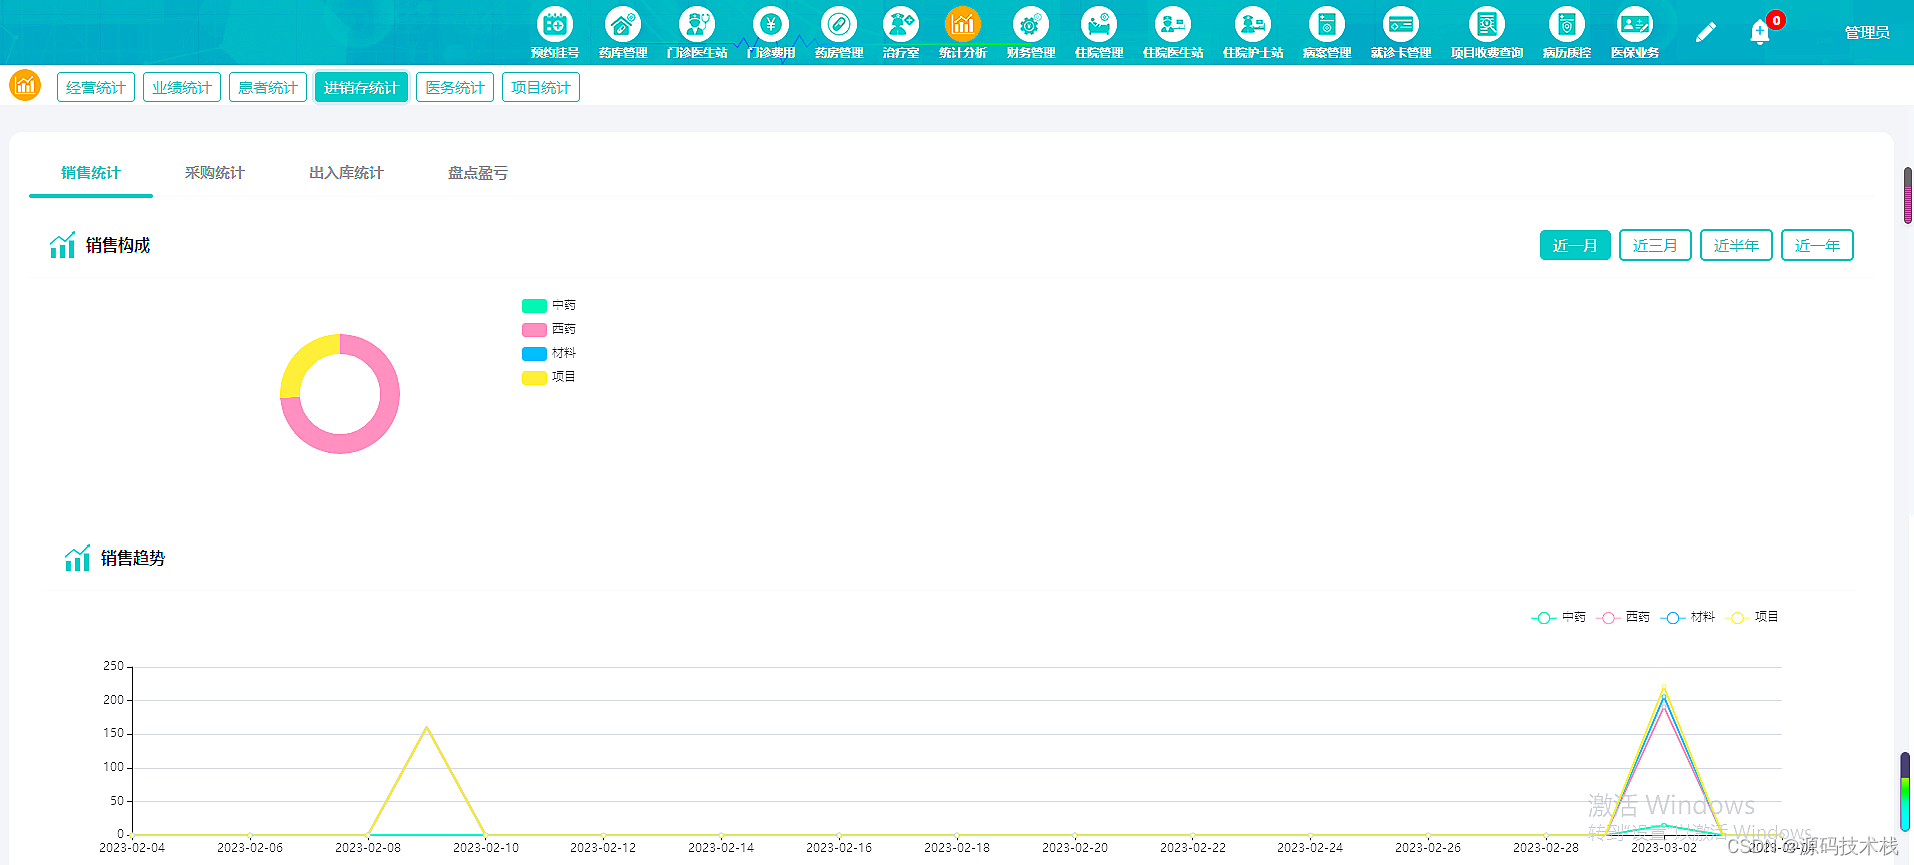Click the orange statistics chart icon below header
The width and height of the screenshot is (1914, 865).
click(25, 86)
